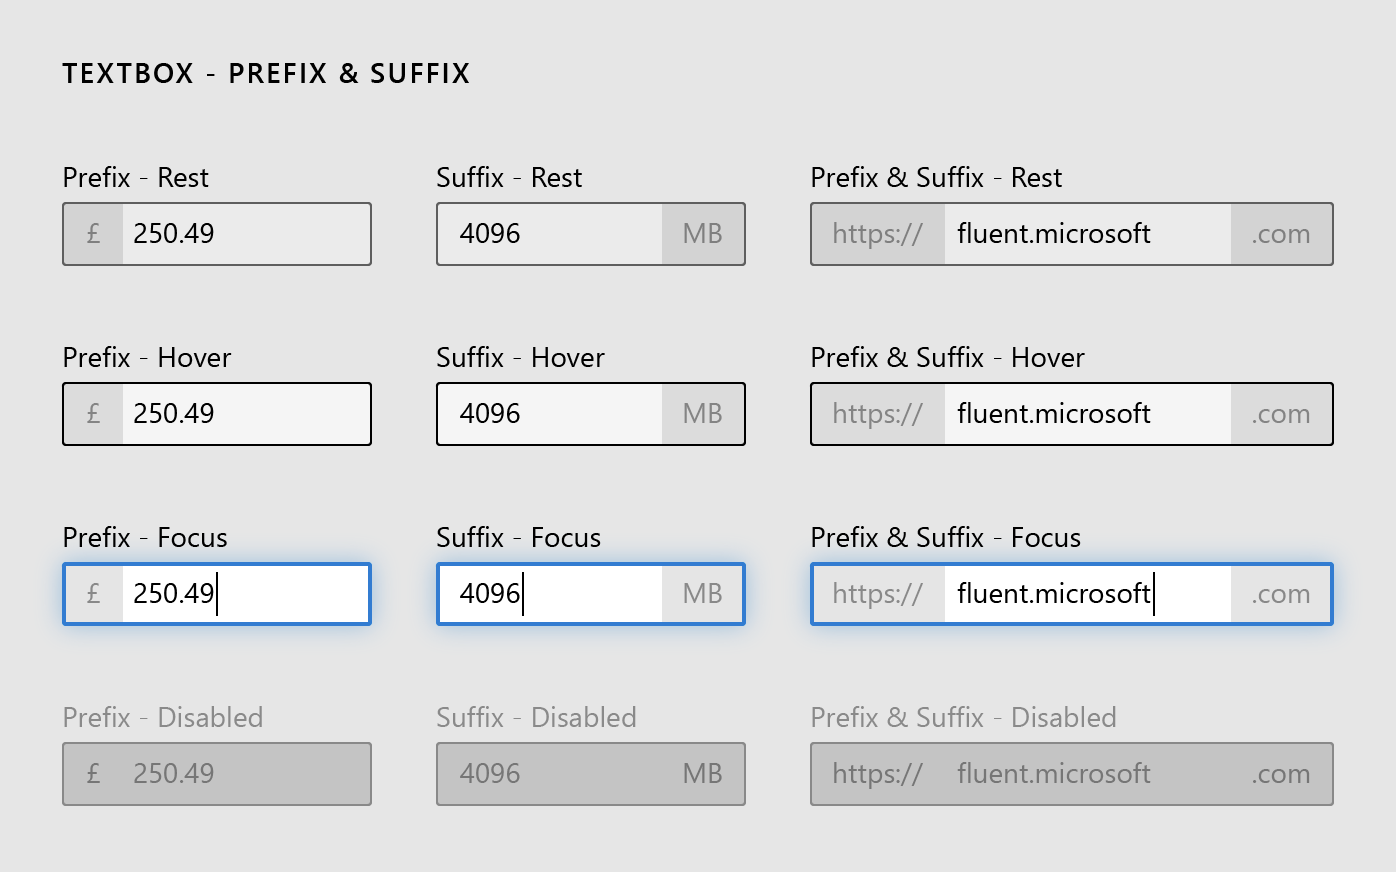Click the https:// prefix in Prefix & Suffix - Rest

[x=877, y=234]
